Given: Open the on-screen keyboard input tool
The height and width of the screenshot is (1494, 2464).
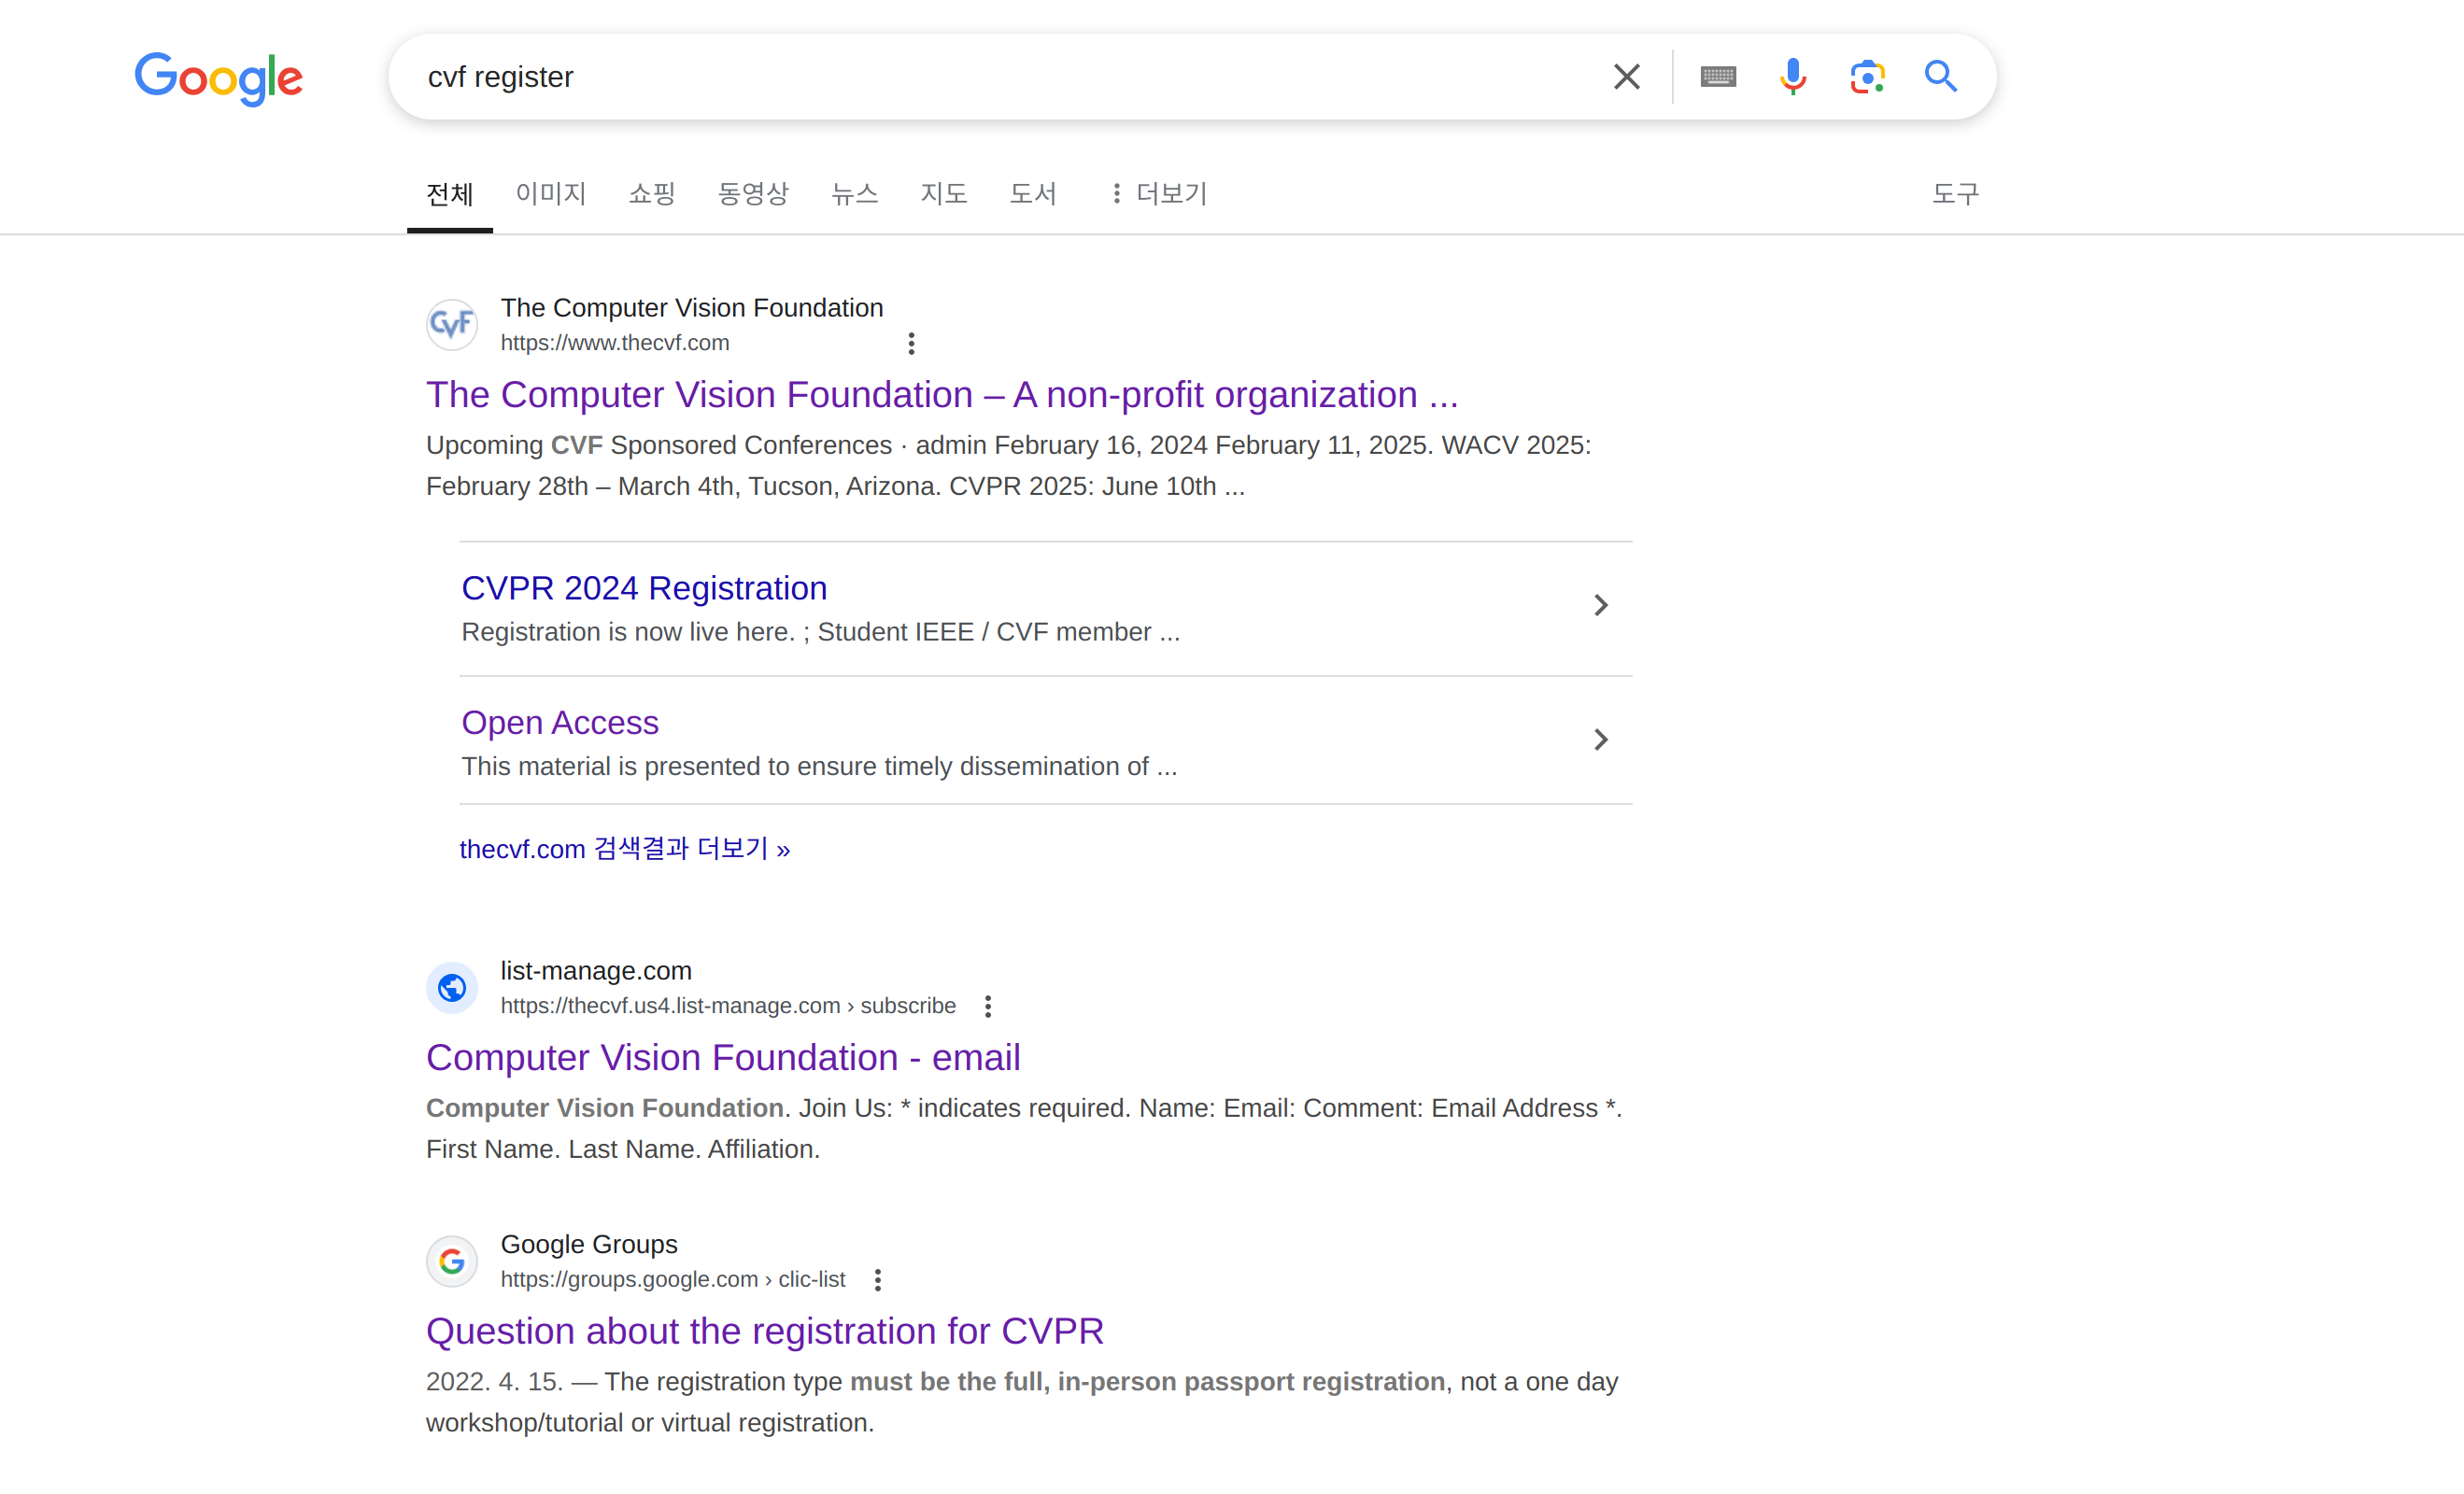Looking at the screenshot, I should [1718, 77].
